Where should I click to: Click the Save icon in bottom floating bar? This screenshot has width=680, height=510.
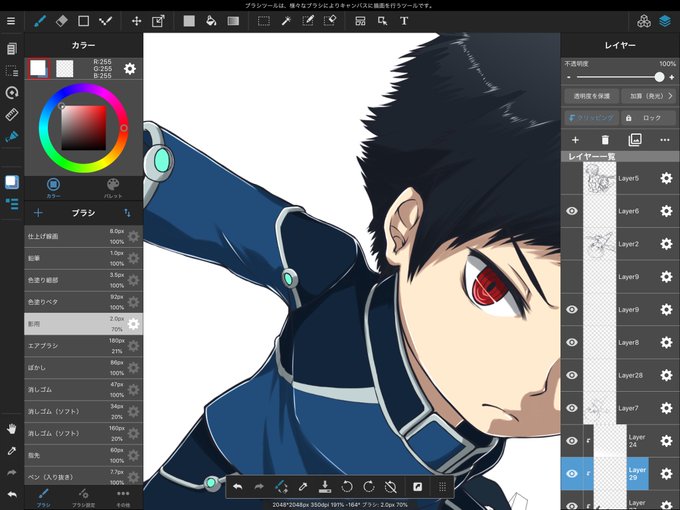pyautogui.click(x=324, y=487)
